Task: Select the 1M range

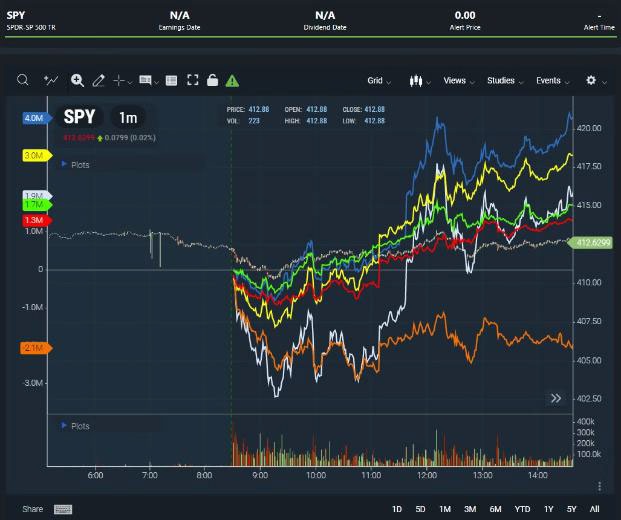Action: tap(445, 509)
